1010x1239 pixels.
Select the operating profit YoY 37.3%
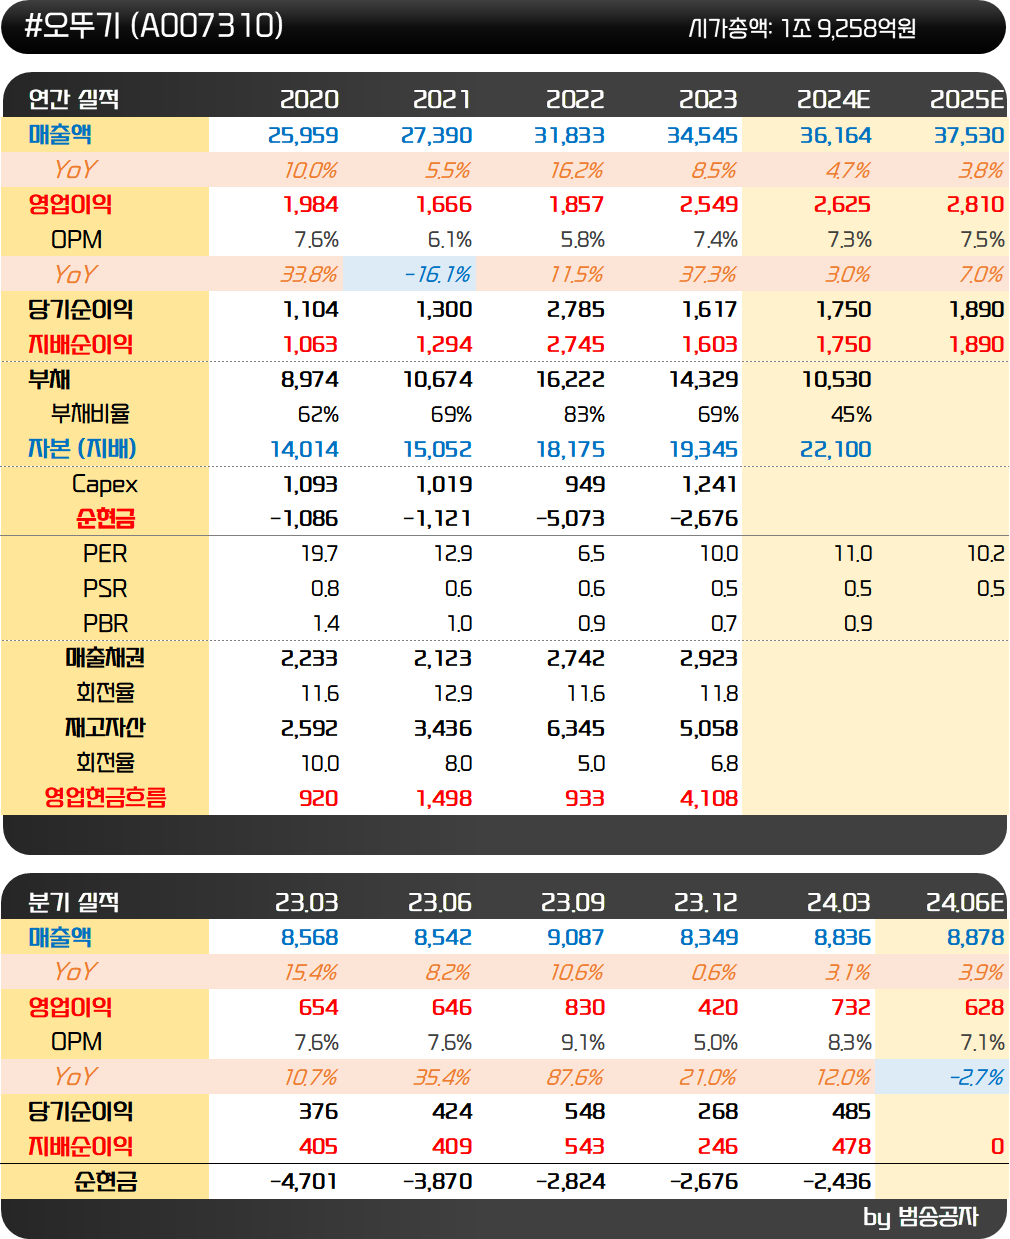[709, 274]
